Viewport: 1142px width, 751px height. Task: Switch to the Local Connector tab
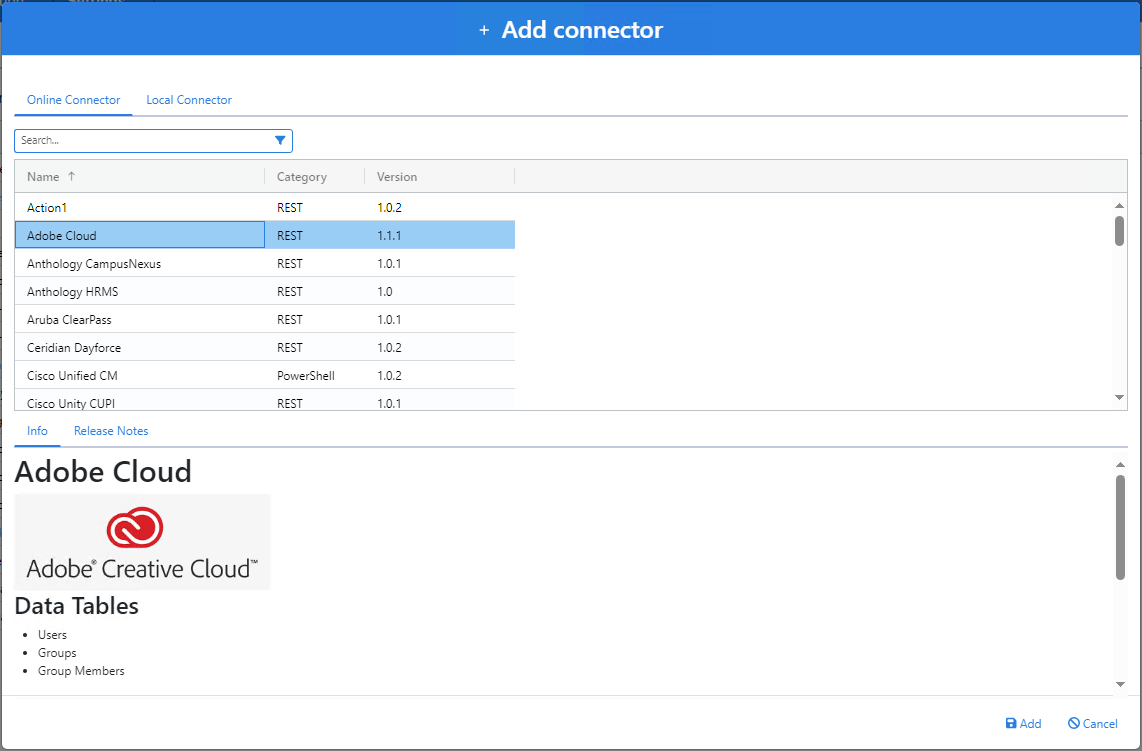(x=189, y=100)
